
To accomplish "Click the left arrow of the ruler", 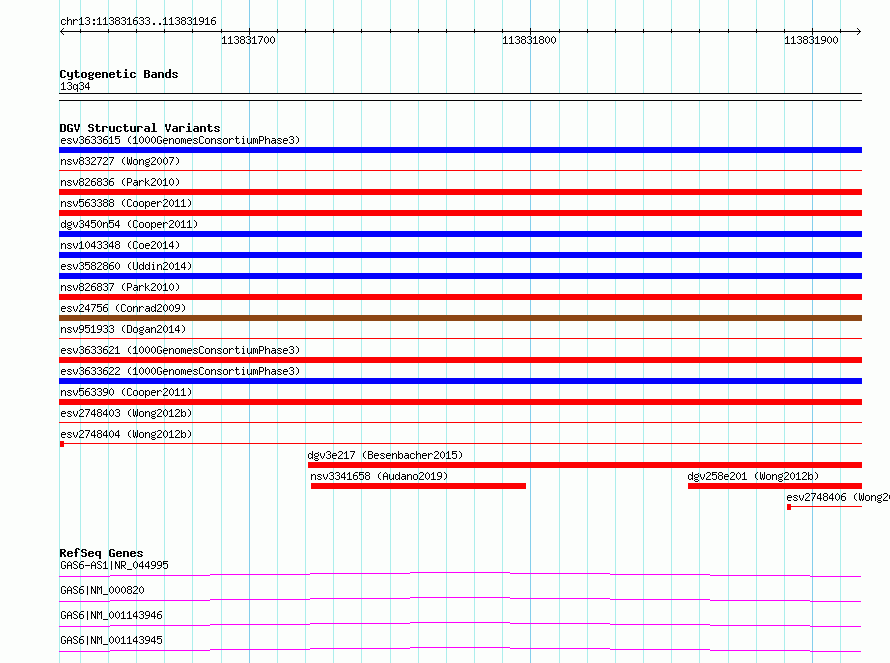I will [62, 32].
